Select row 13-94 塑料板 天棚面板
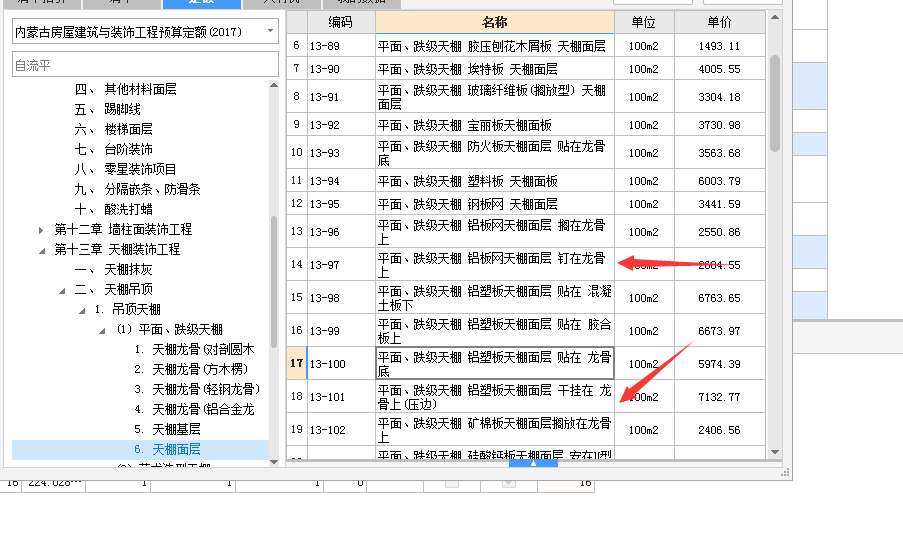 (x=526, y=181)
